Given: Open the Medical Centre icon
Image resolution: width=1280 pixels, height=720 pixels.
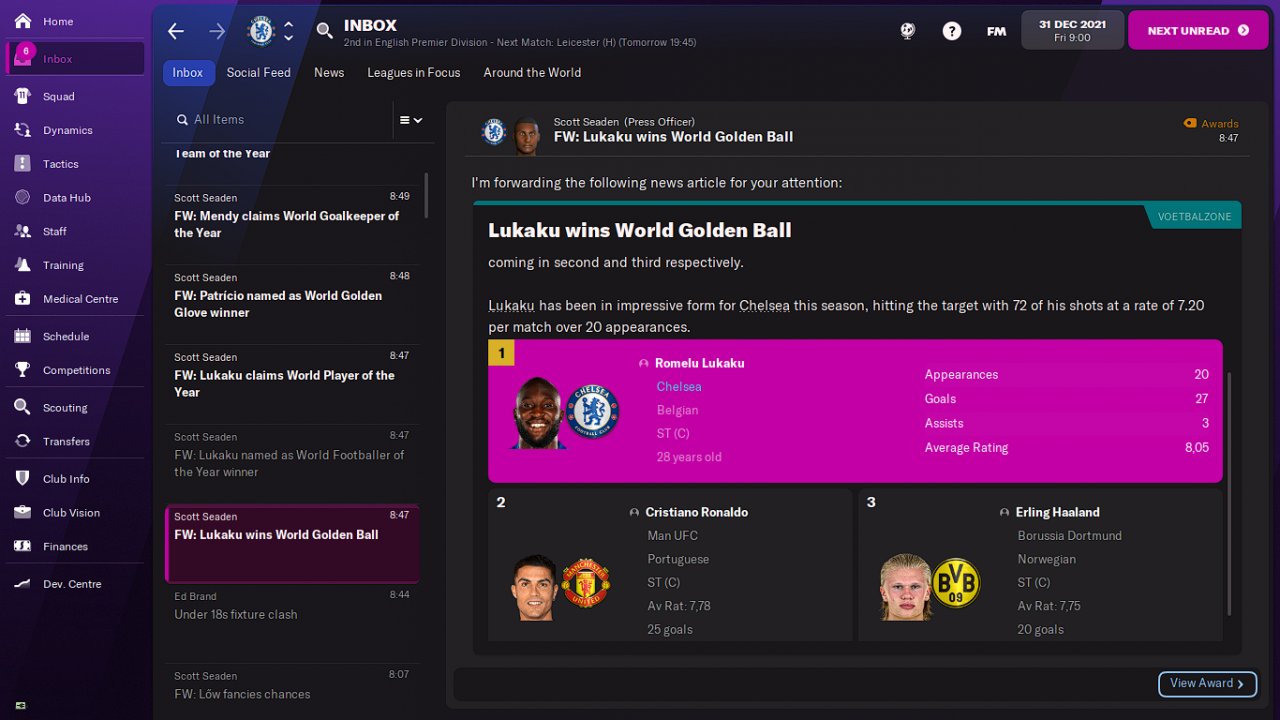Looking at the screenshot, I should [22, 299].
